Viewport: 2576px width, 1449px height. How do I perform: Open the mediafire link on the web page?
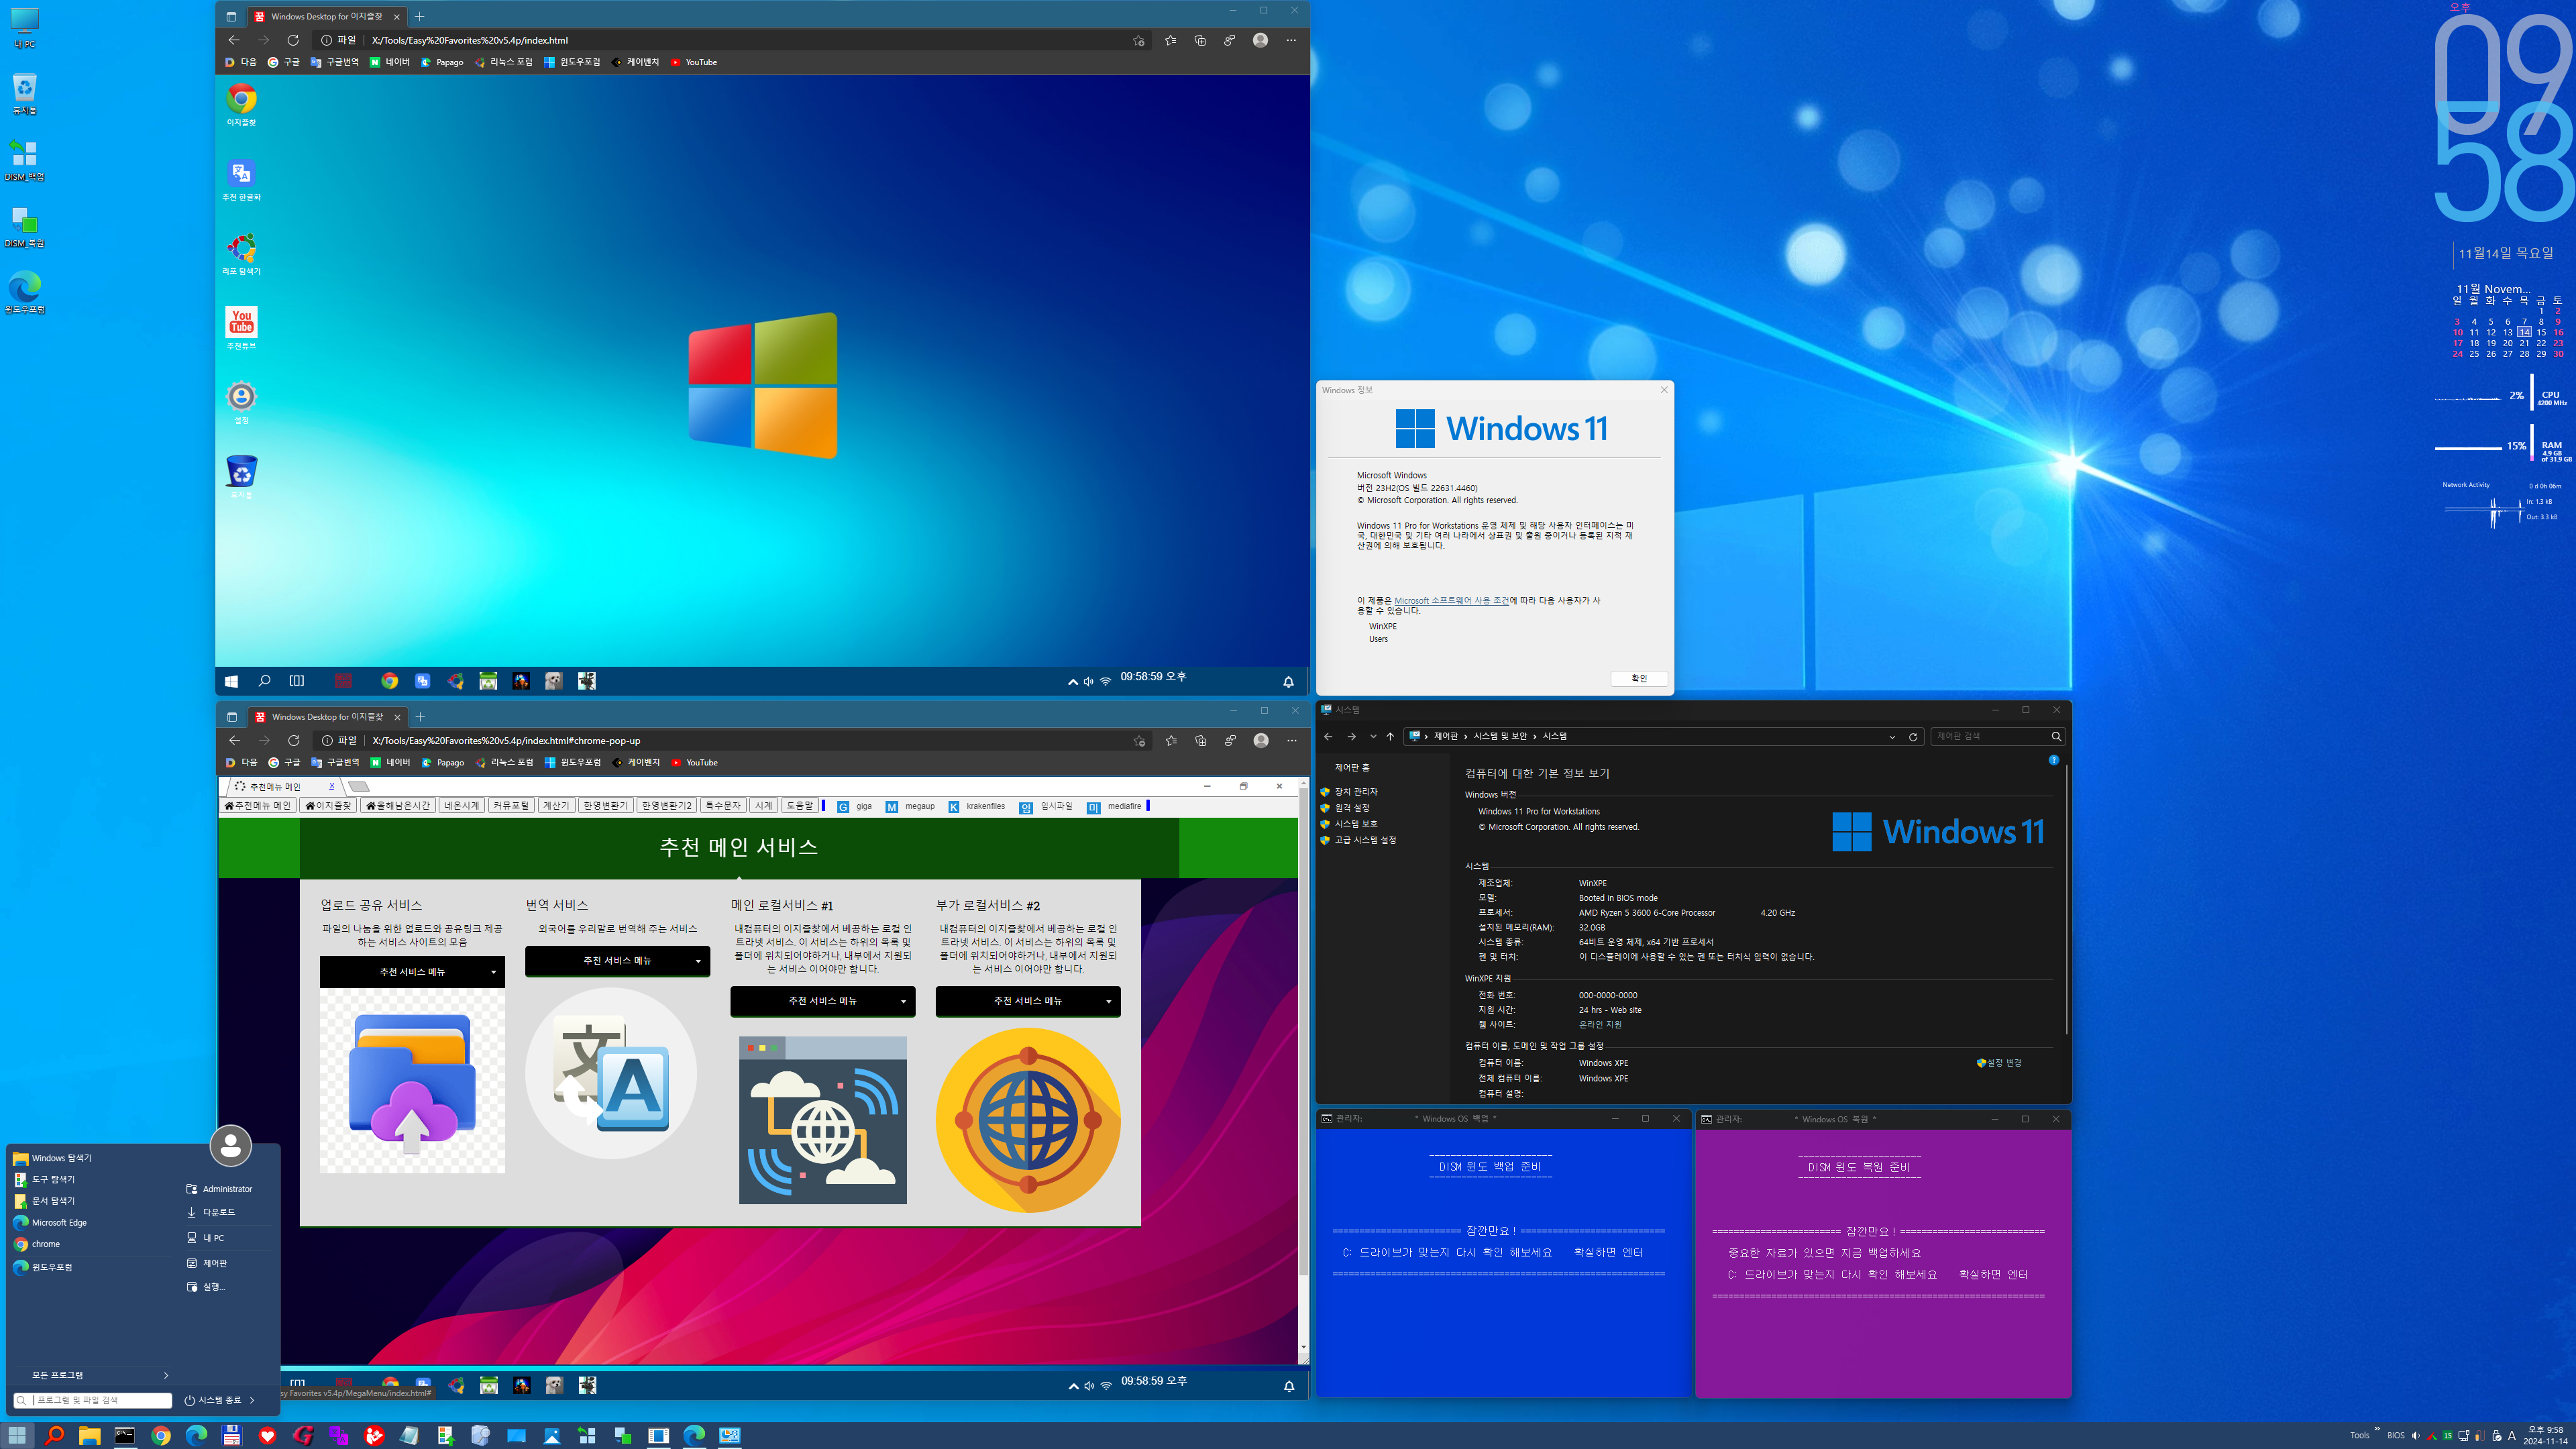tap(1114, 806)
